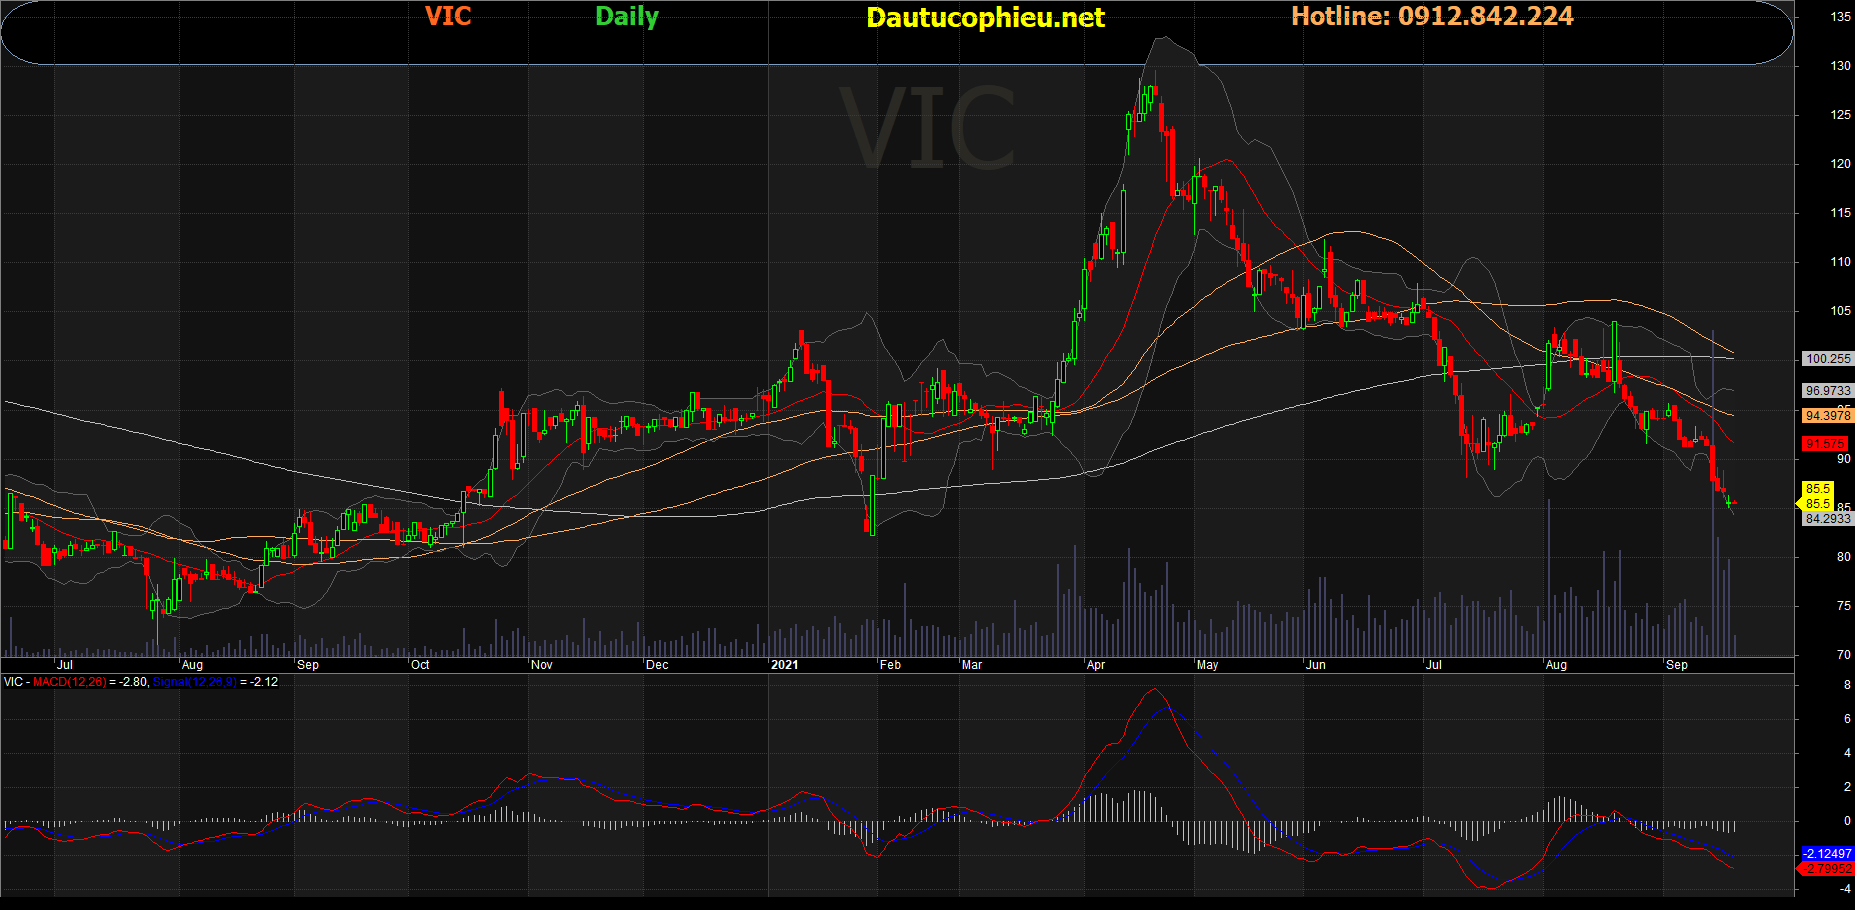Viewport: 1855px width, 910px height.
Task: Click the 130 level on price axis
Action: coord(1840,66)
